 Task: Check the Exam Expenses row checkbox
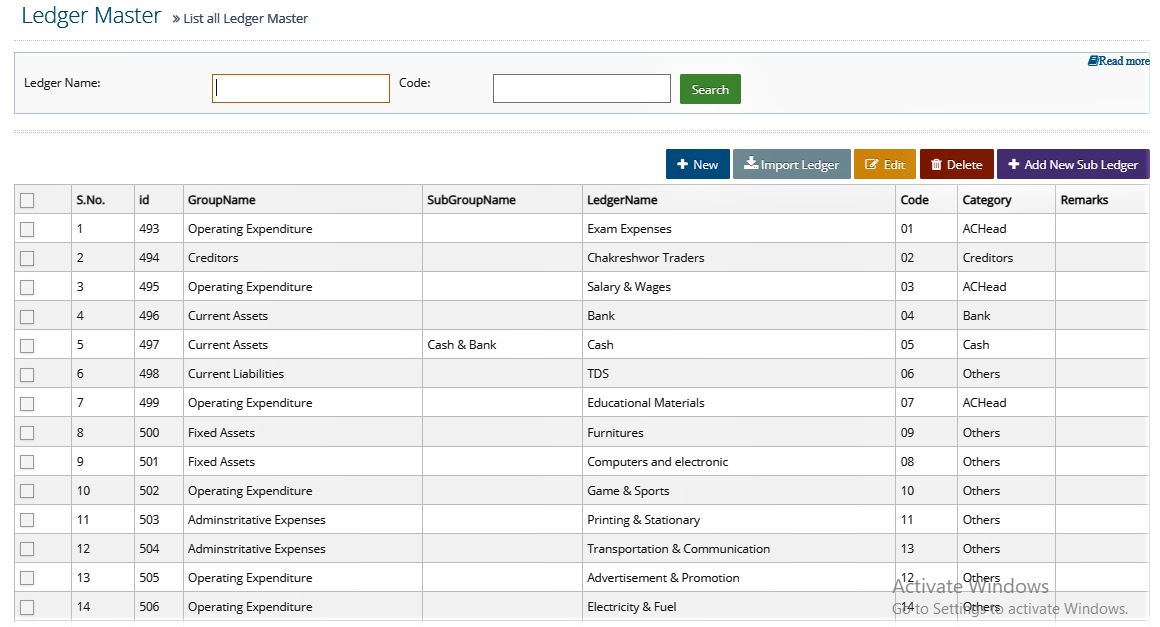[x=27, y=229]
